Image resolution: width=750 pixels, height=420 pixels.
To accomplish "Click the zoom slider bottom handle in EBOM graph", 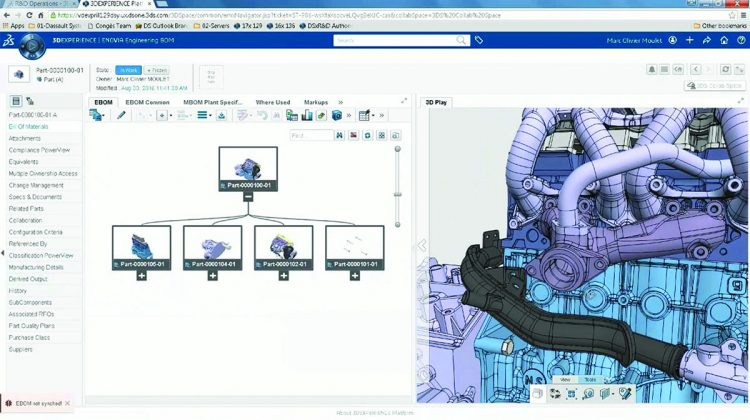I will (397, 224).
